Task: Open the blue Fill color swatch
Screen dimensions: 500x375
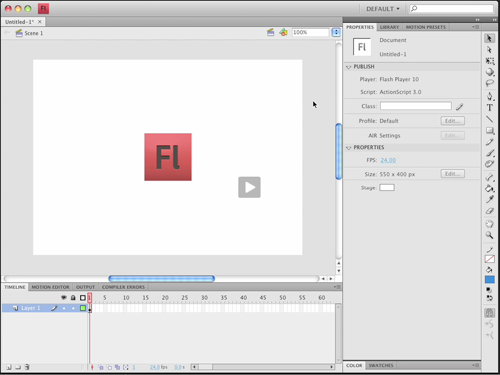Action: coord(490,279)
